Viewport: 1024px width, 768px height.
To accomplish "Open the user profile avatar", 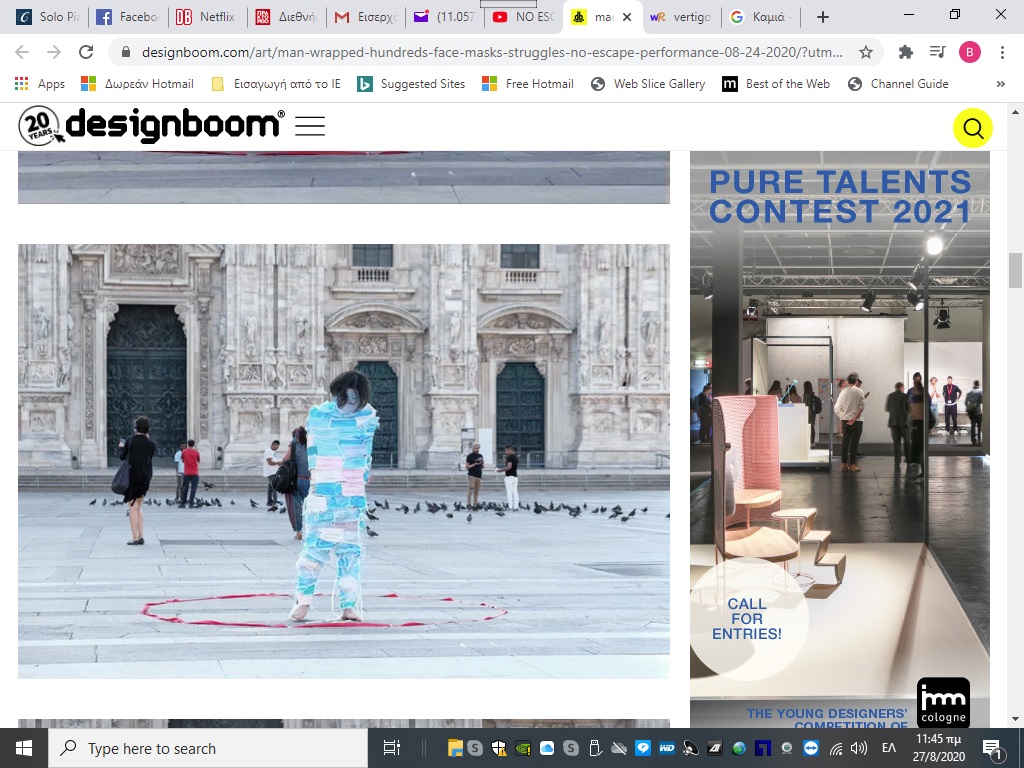I will click(x=970, y=53).
